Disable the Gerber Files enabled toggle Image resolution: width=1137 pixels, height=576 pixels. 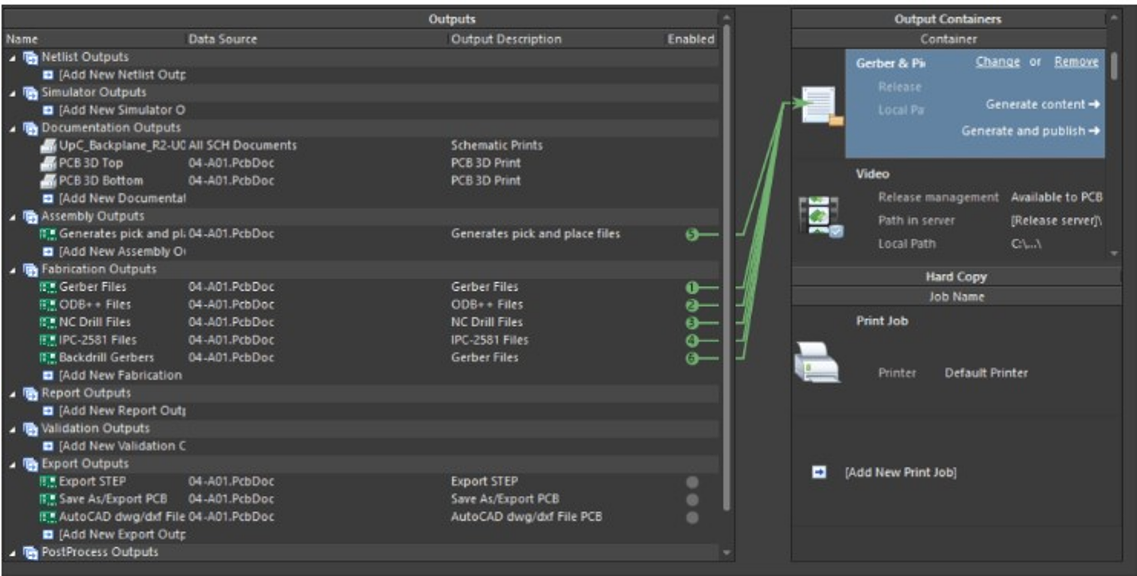[691, 287]
